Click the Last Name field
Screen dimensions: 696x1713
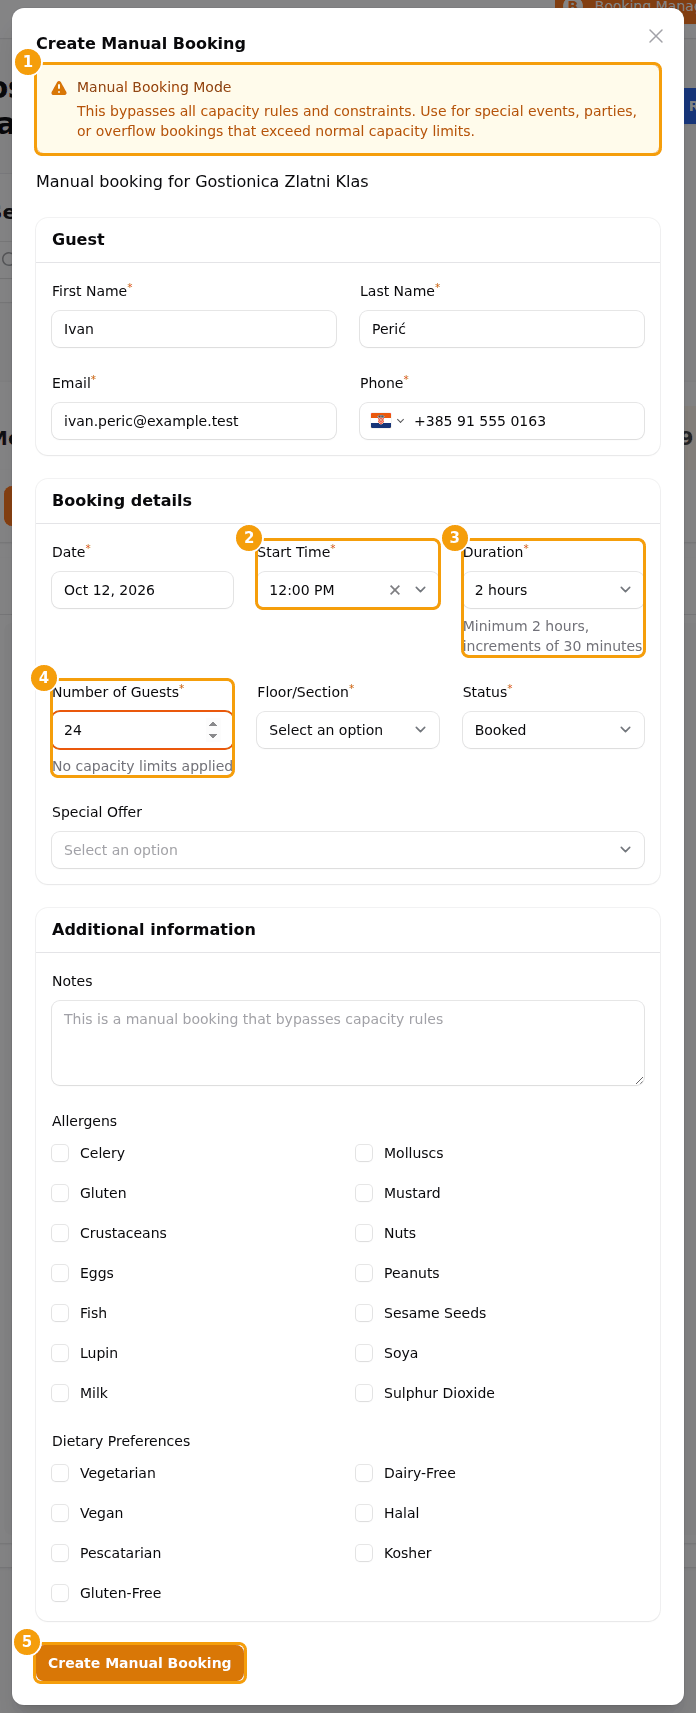(x=502, y=329)
